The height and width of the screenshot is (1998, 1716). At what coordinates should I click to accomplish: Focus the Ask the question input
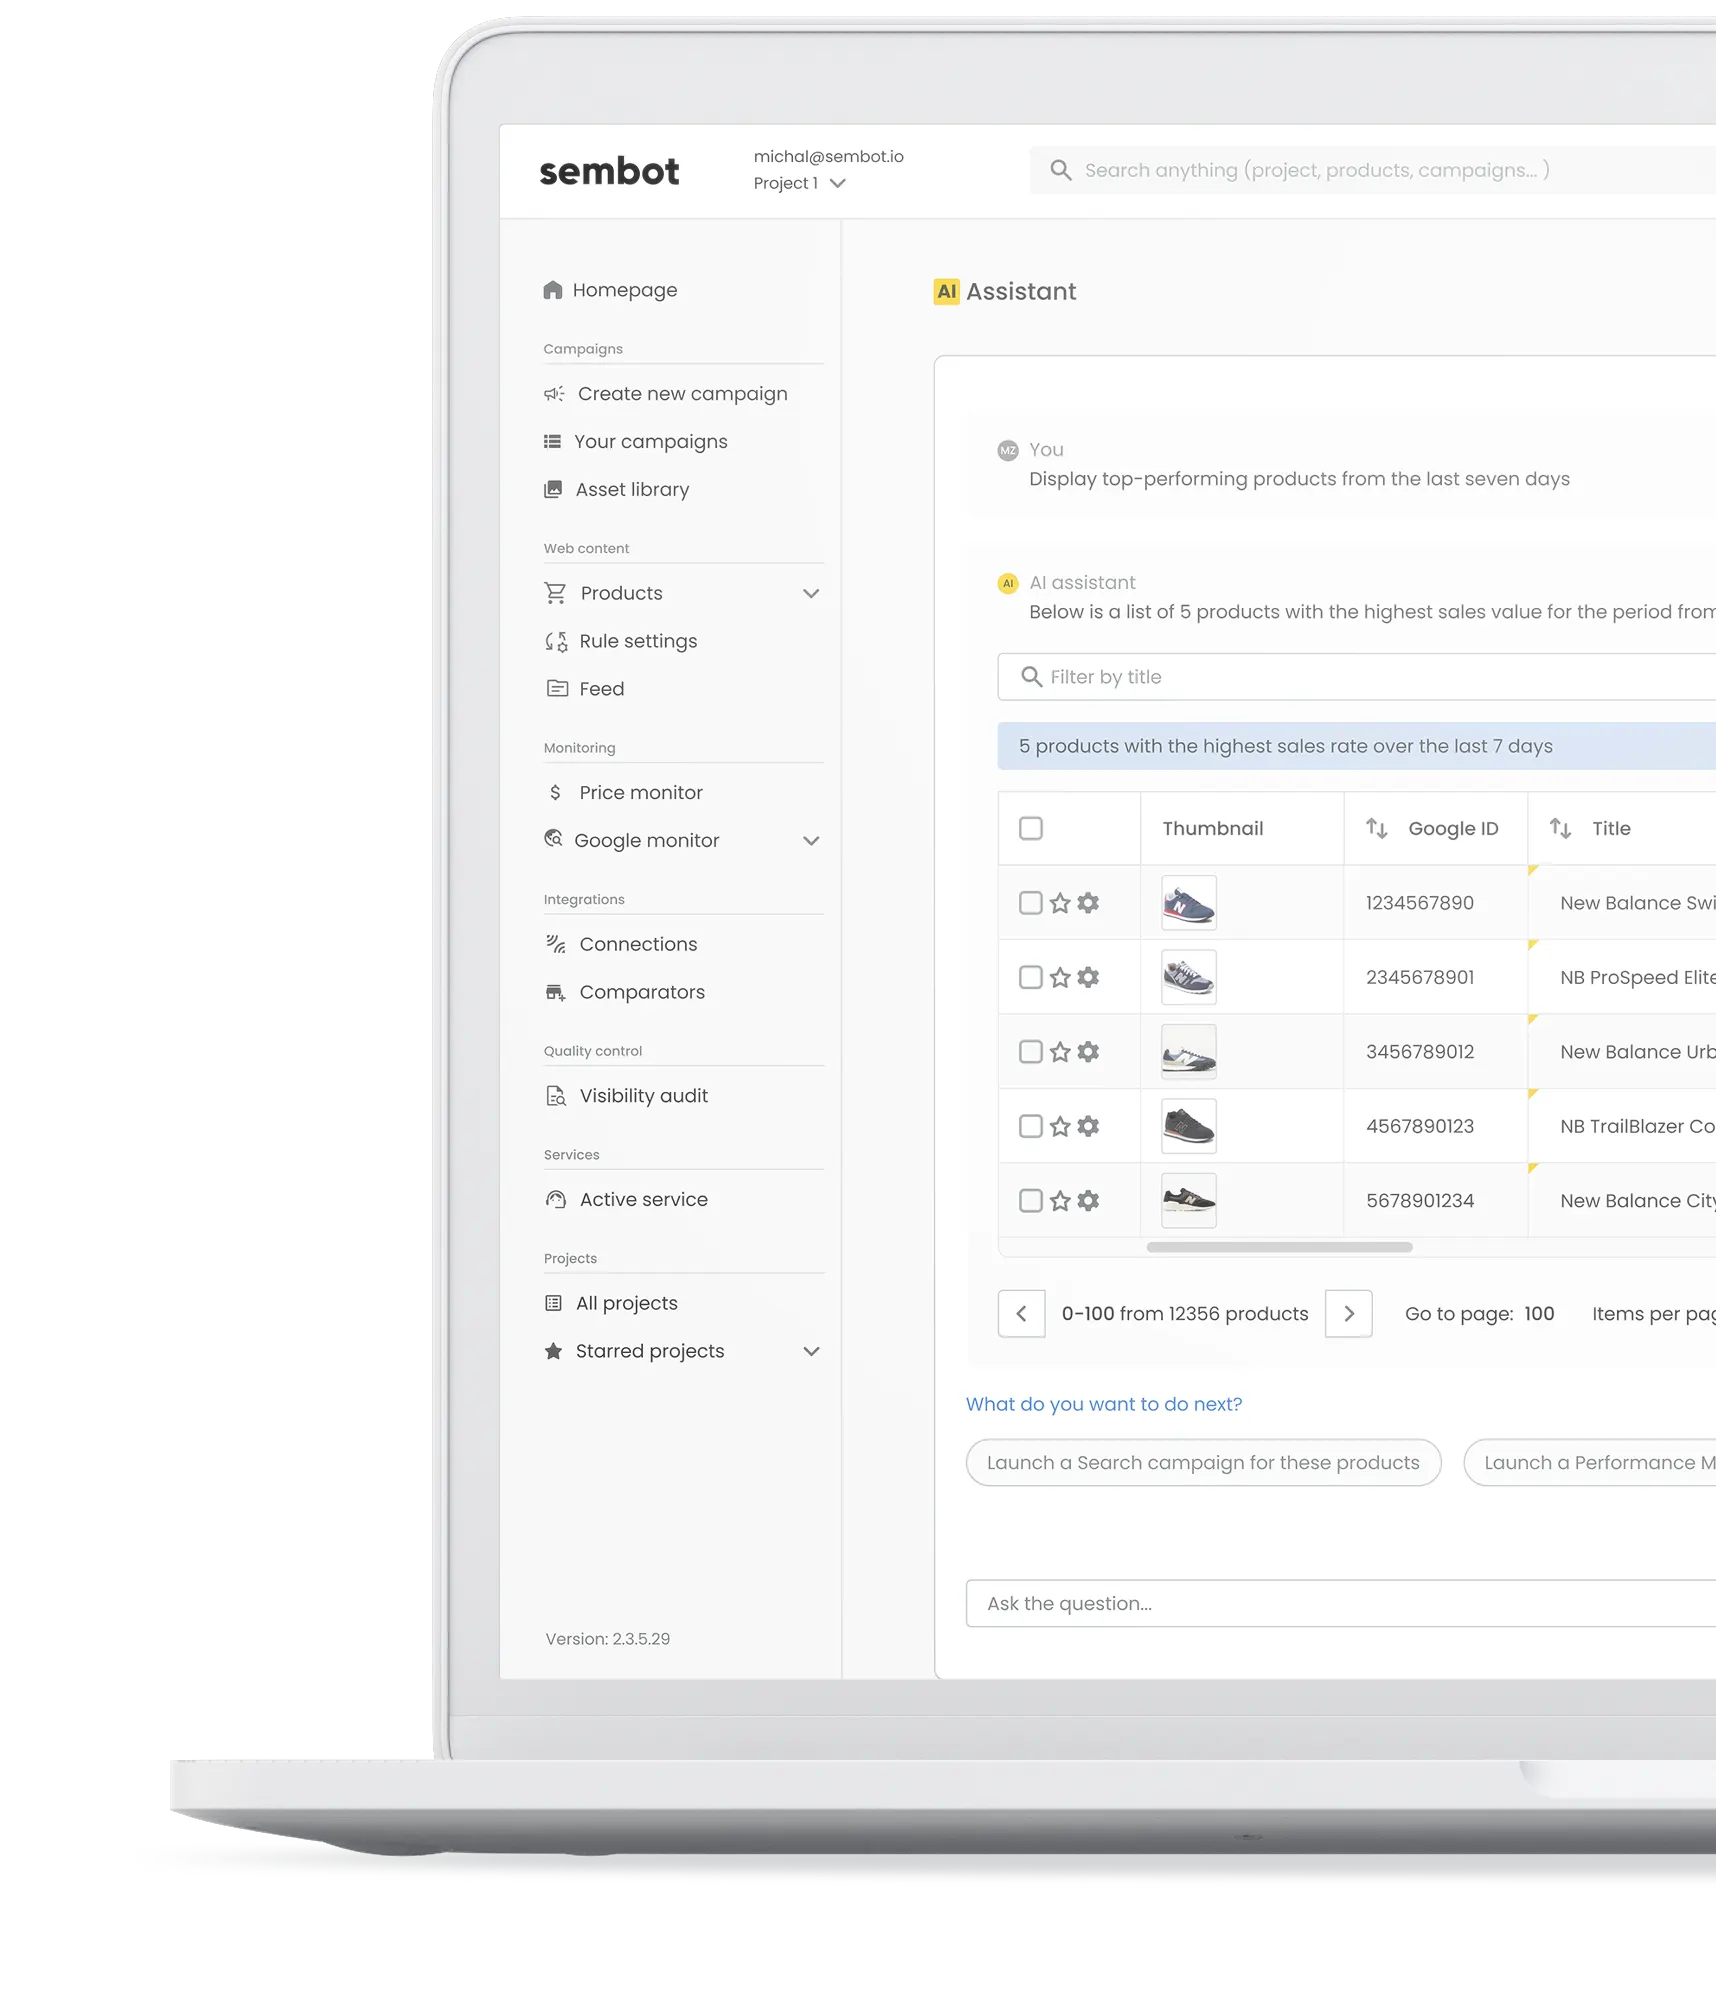1341,1604
